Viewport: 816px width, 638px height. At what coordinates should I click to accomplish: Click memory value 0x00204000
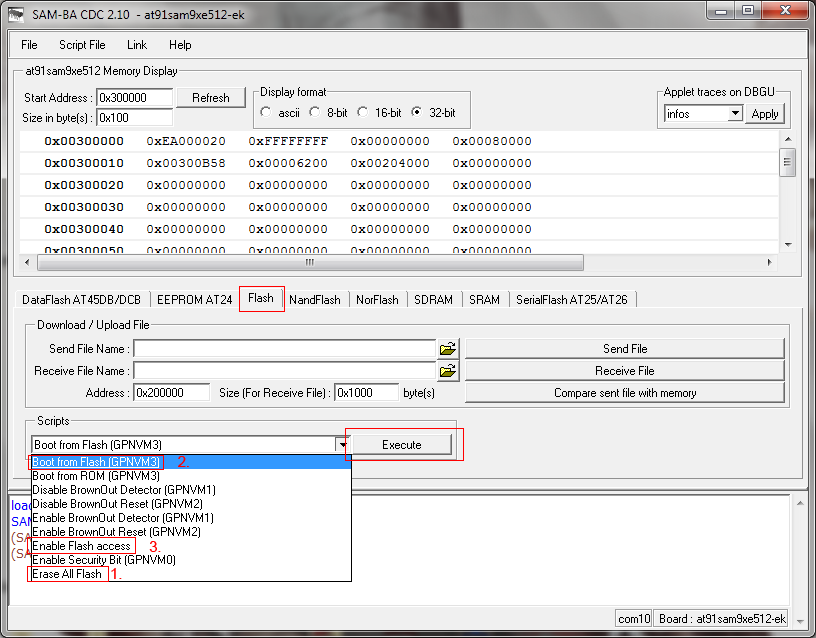tap(390, 163)
